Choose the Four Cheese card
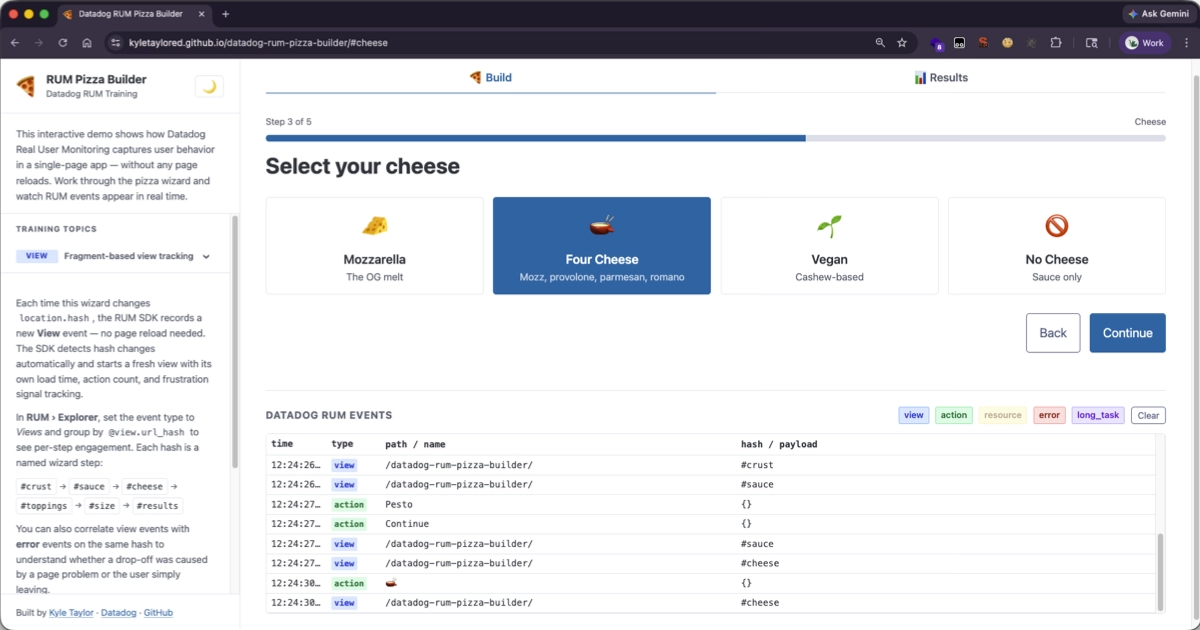 click(x=602, y=245)
